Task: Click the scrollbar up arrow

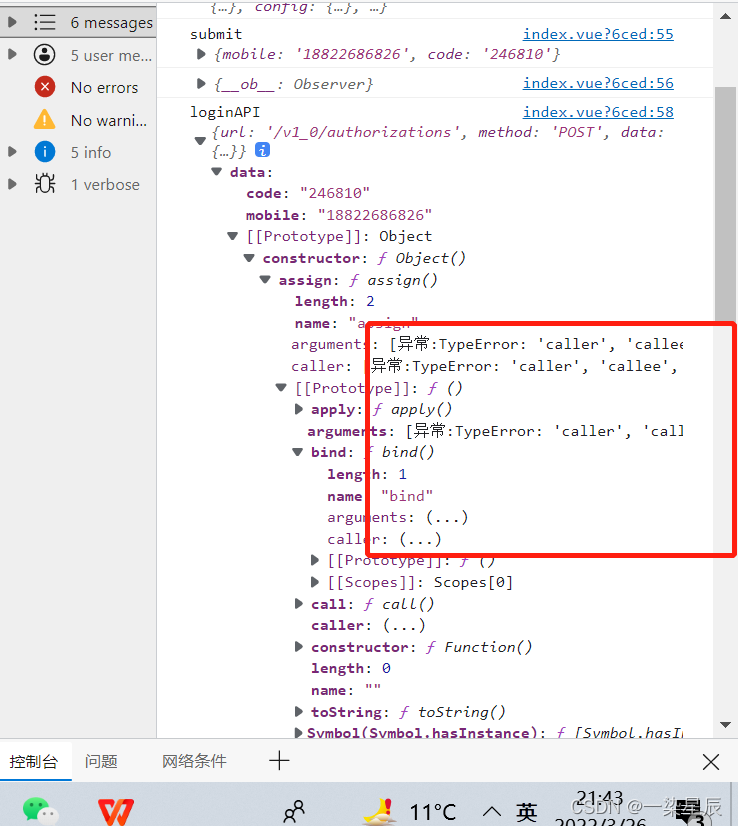Action: click(725, 16)
